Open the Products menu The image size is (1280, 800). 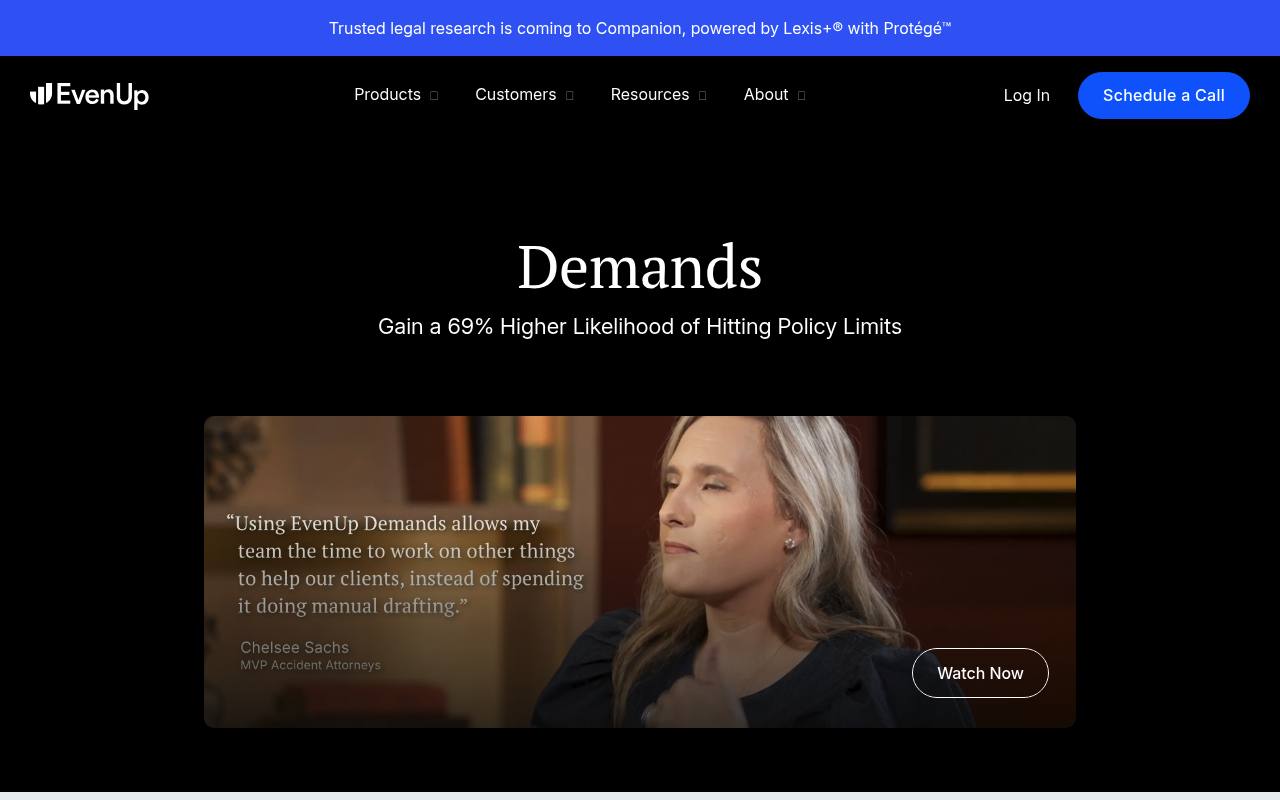[387, 95]
